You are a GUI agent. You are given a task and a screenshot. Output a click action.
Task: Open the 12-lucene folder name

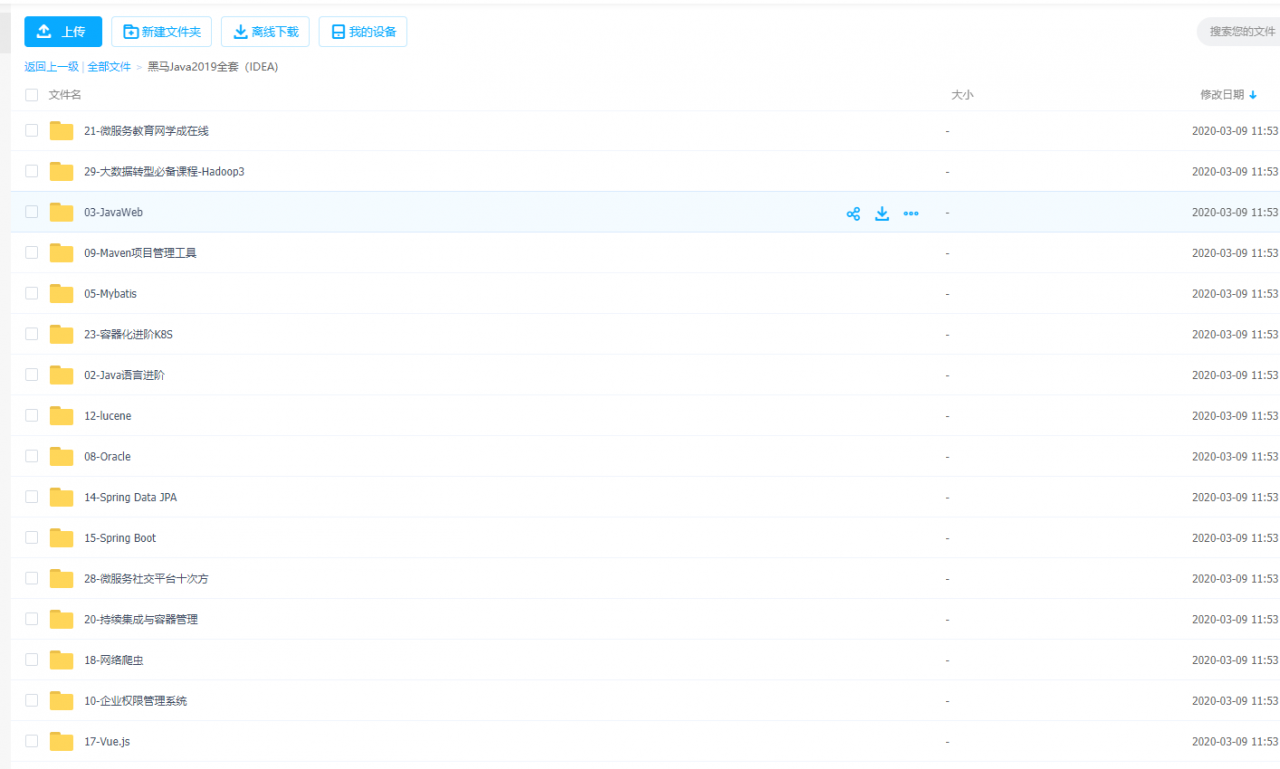click(107, 416)
